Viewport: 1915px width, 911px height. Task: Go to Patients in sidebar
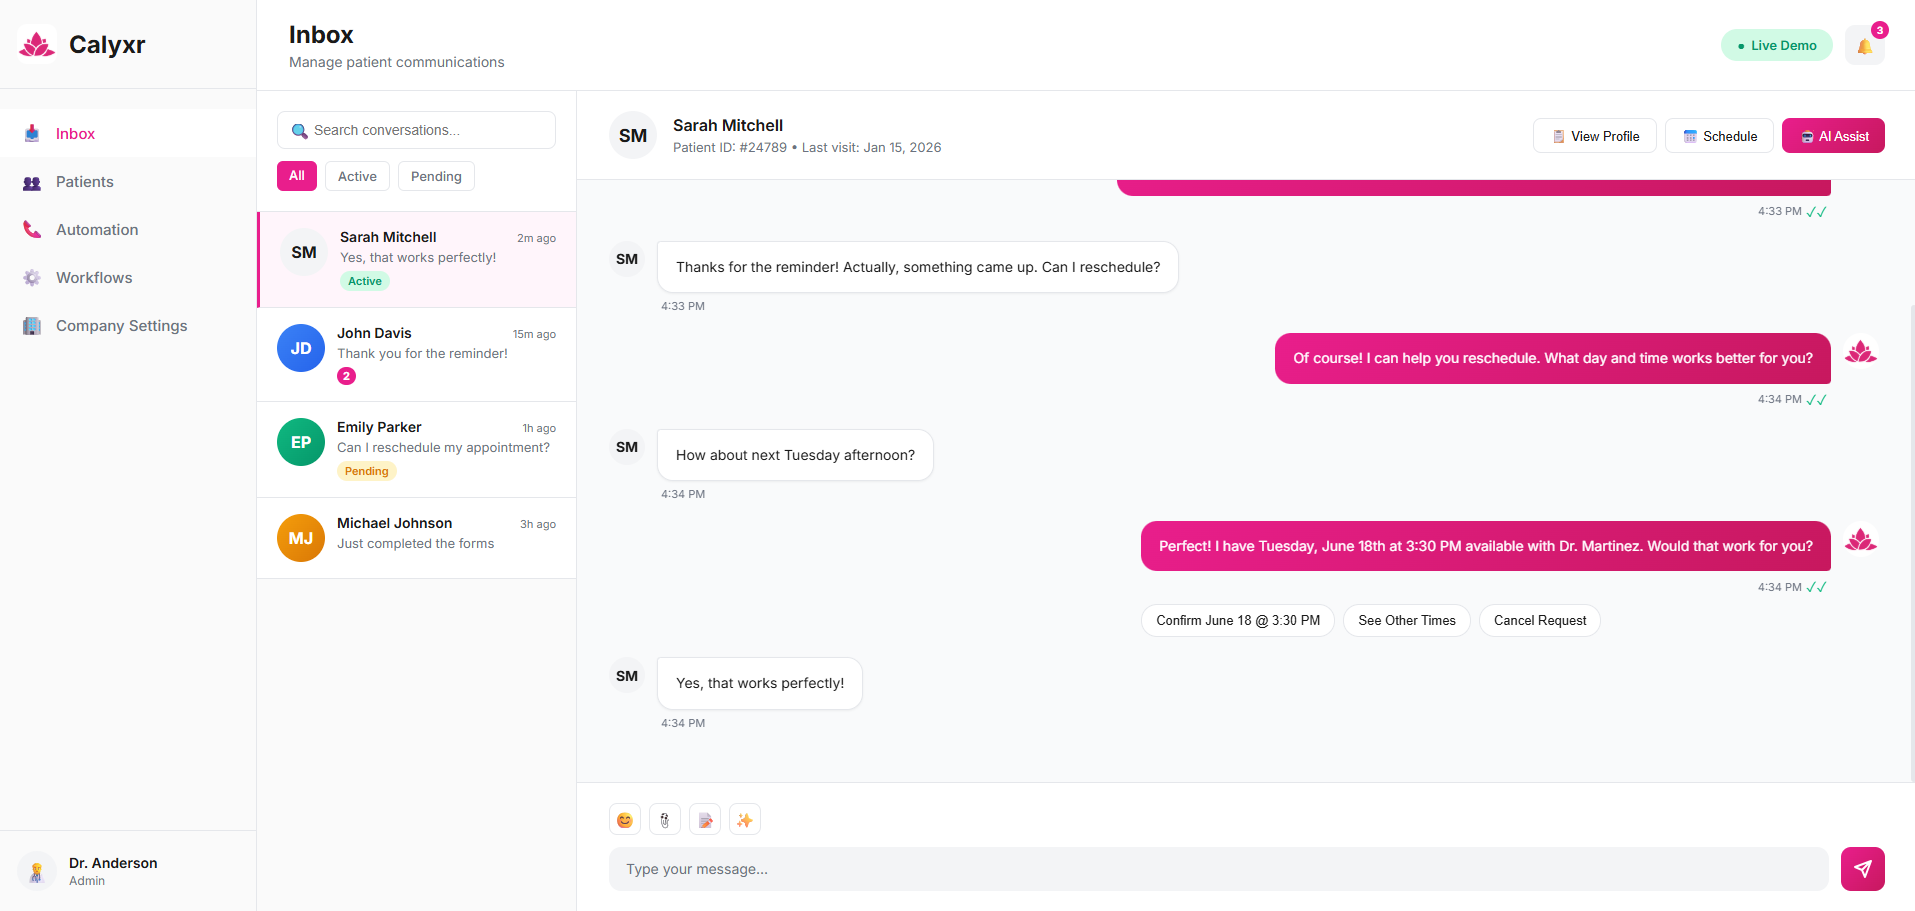(x=84, y=182)
